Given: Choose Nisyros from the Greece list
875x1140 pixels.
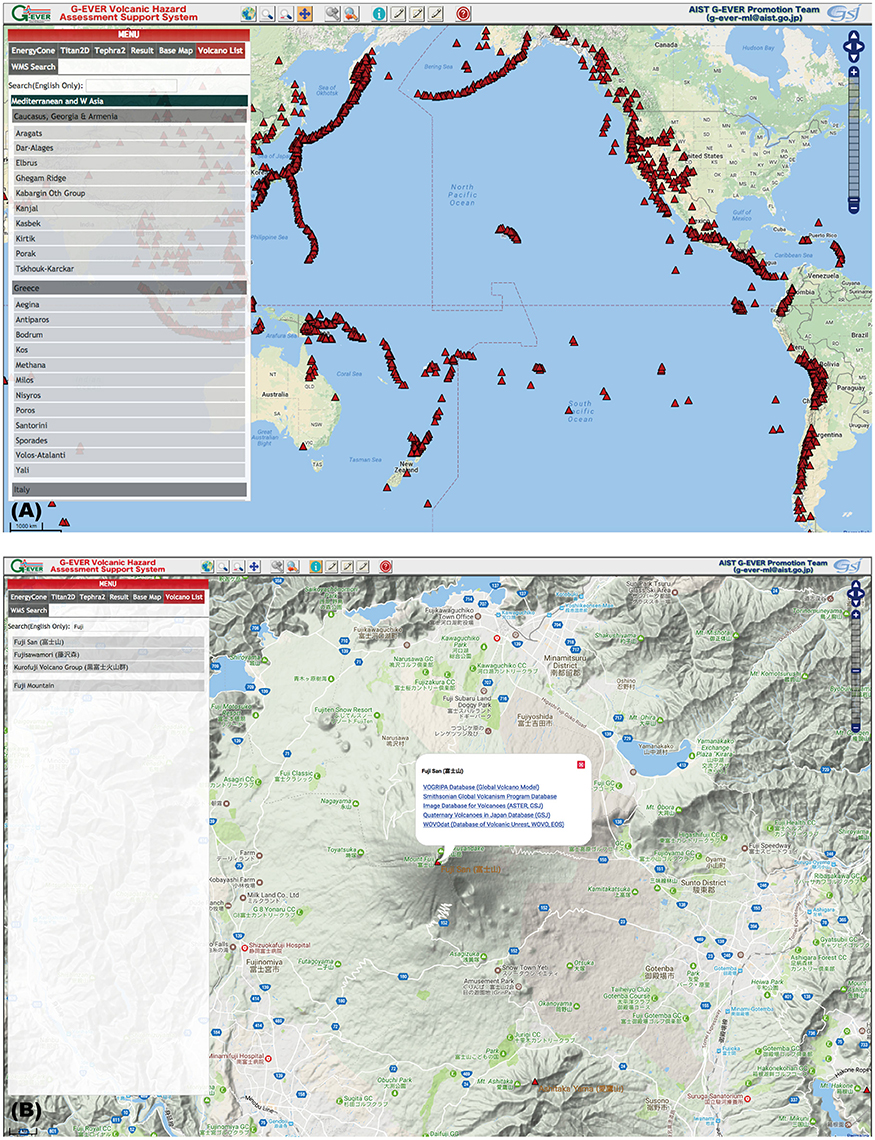Looking at the screenshot, I should 129,396.
